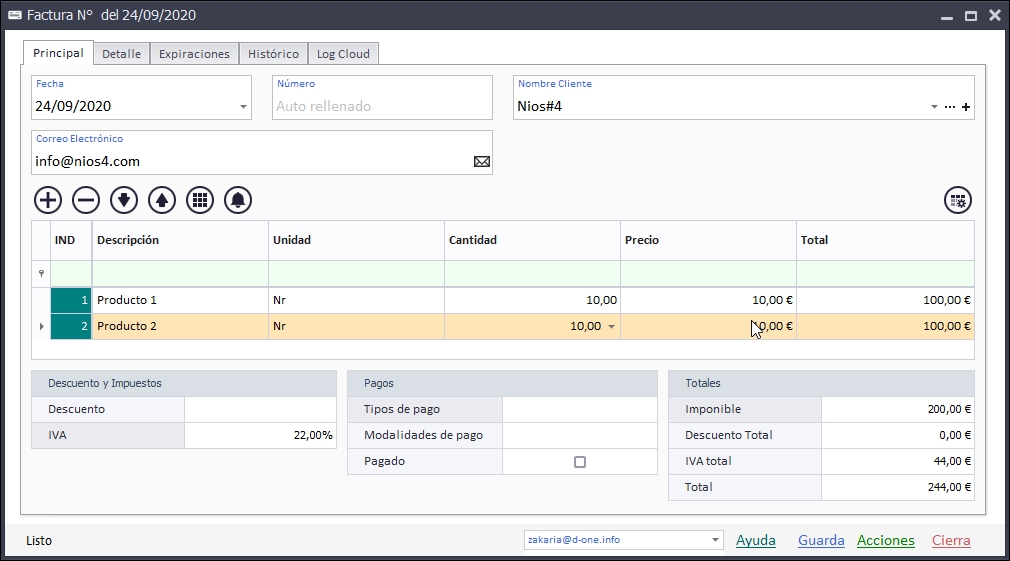The width and height of the screenshot is (1010, 561).
Task: Open the user email account dropdown
Action: (x=715, y=540)
